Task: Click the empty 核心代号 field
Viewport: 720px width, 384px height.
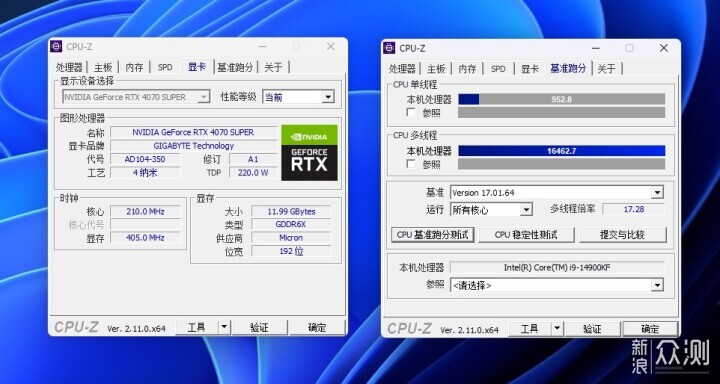Action: pos(145,225)
